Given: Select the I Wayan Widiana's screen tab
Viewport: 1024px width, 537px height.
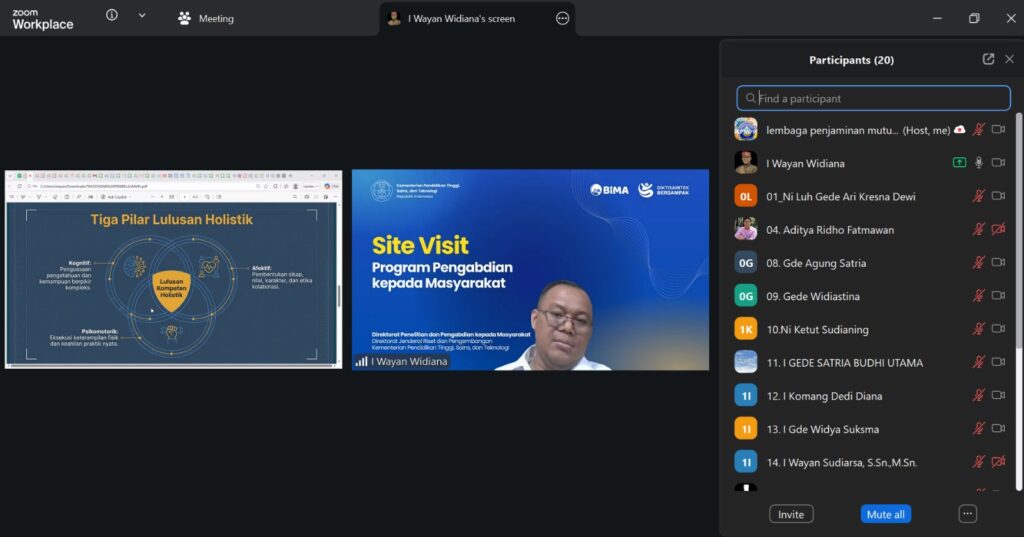Looking at the screenshot, I should 461,18.
